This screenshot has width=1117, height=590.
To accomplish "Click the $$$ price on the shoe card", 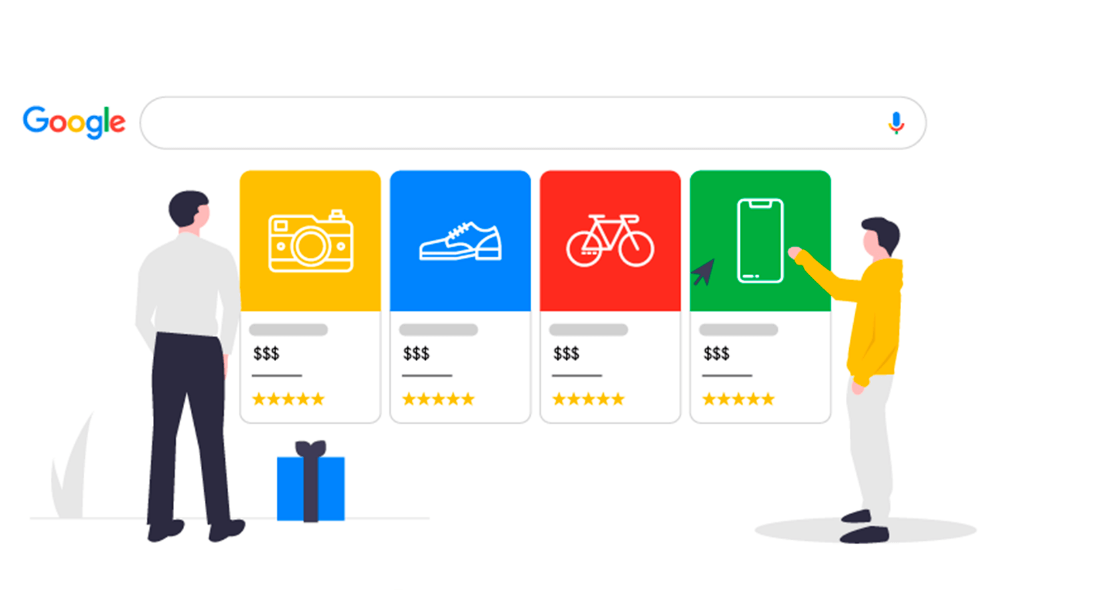I will coord(416,353).
